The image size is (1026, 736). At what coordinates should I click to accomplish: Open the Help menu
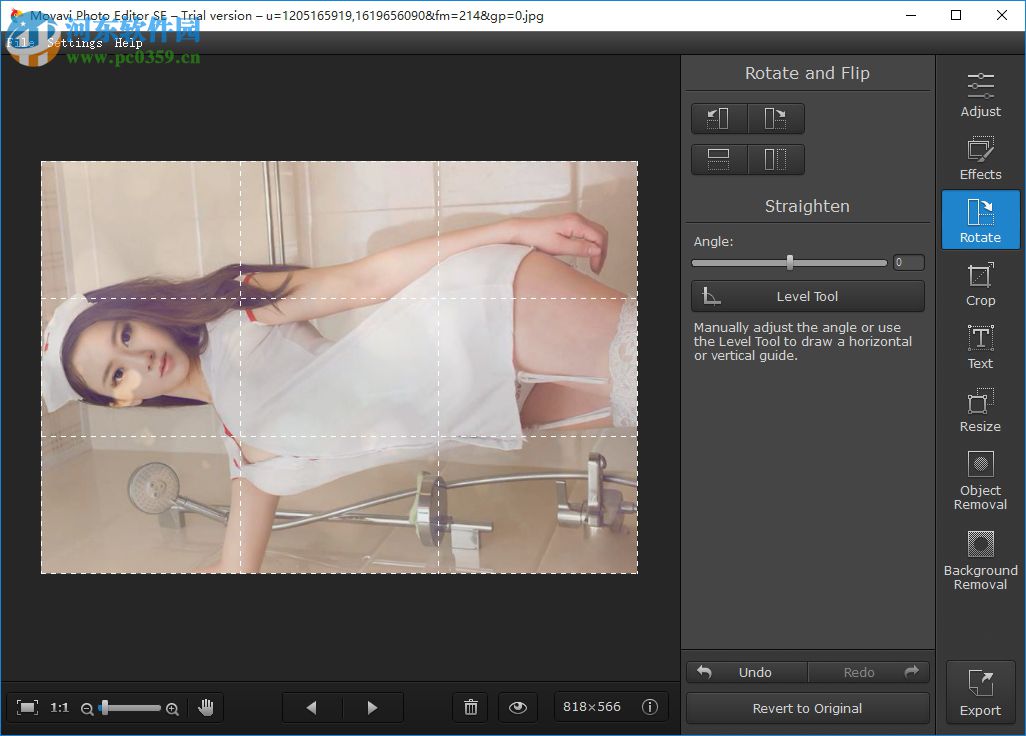[128, 43]
